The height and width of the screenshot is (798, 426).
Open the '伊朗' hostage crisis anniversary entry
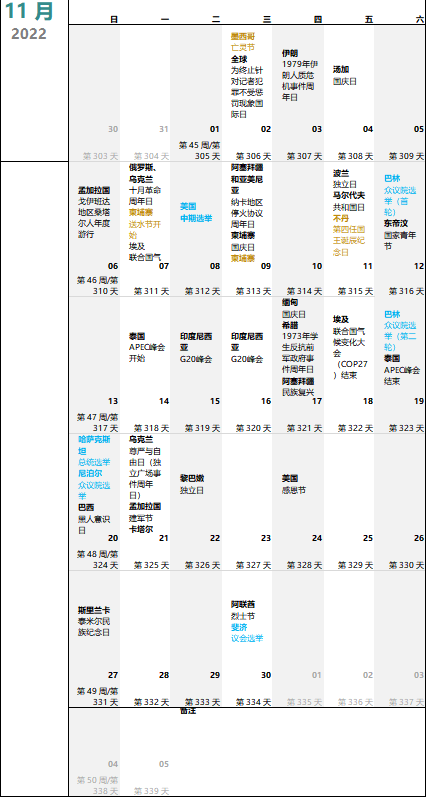300,75
